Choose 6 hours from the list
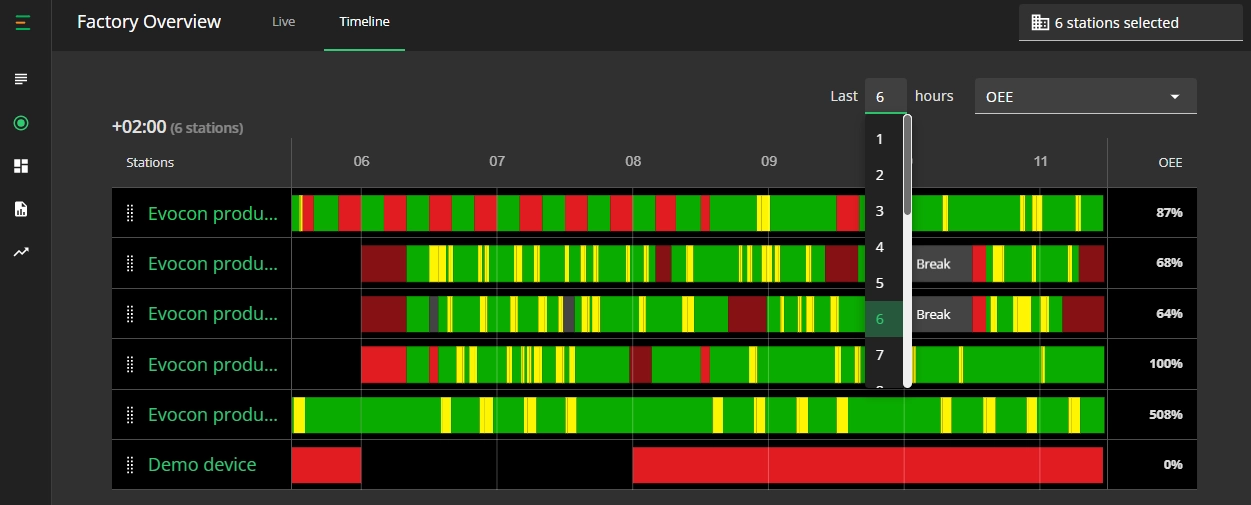 pyautogui.click(x=884, y=319)
